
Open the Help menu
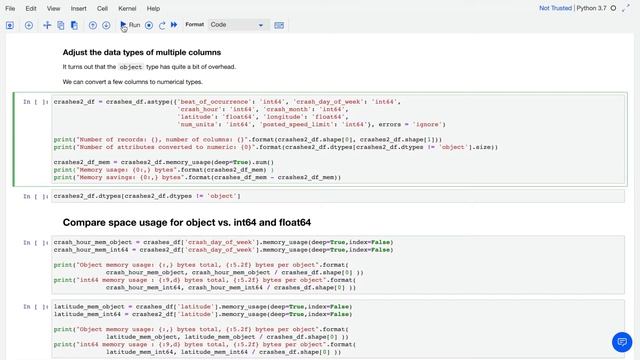153,9
